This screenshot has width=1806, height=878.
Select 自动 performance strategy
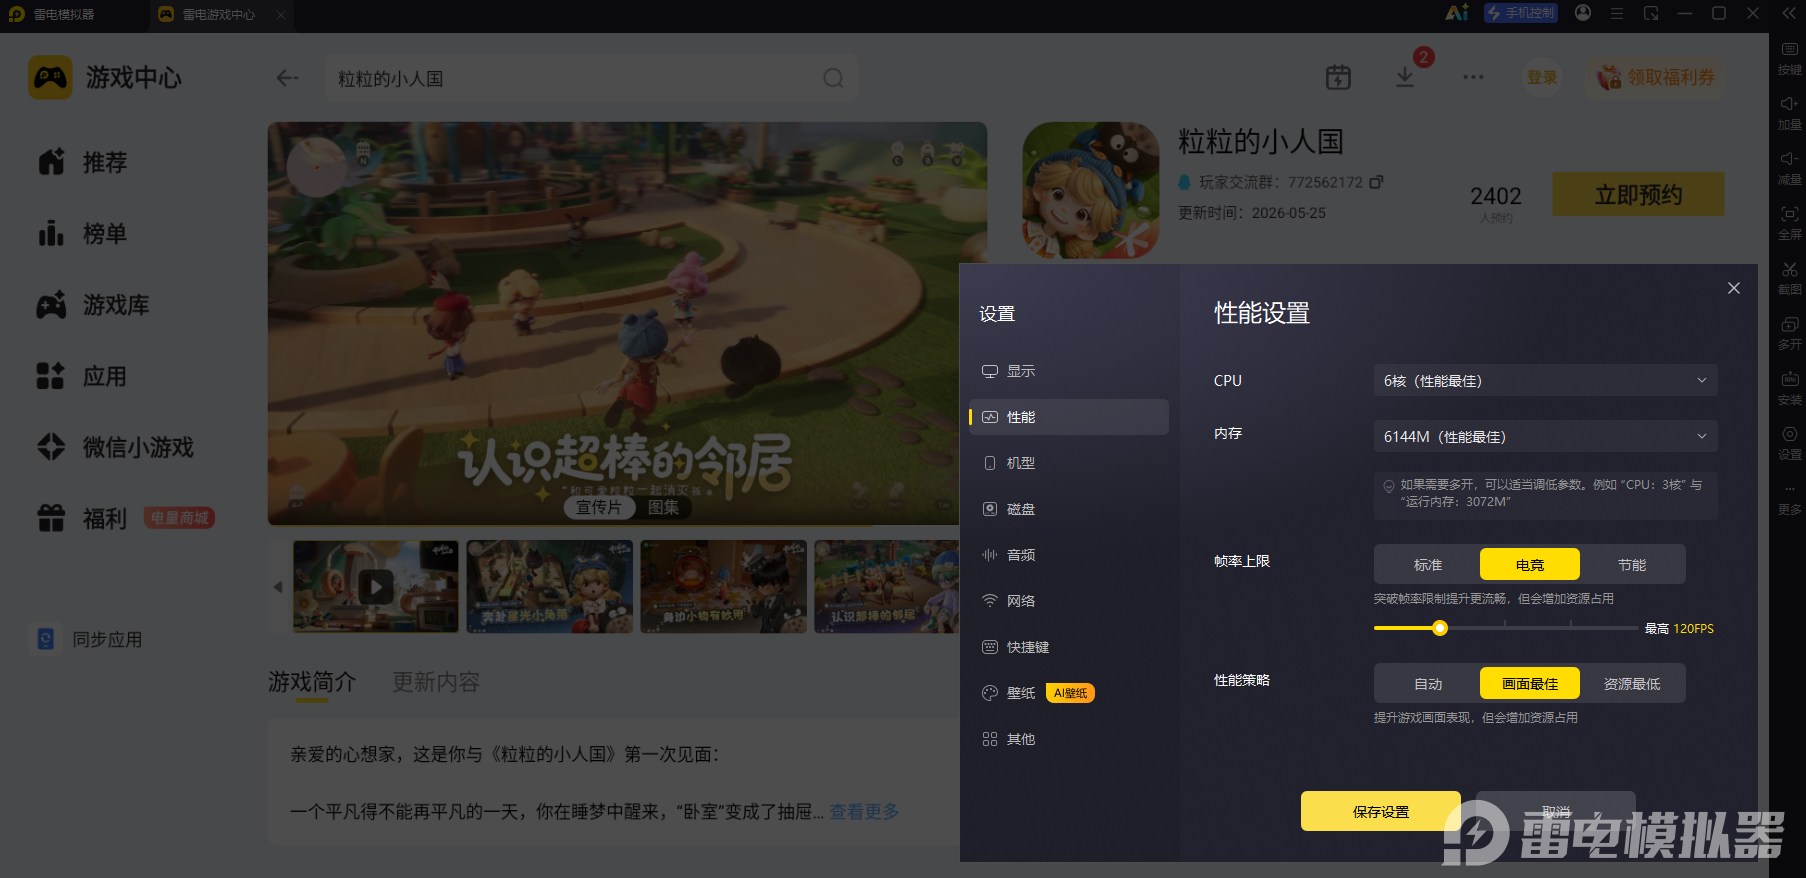[1427, 684]
